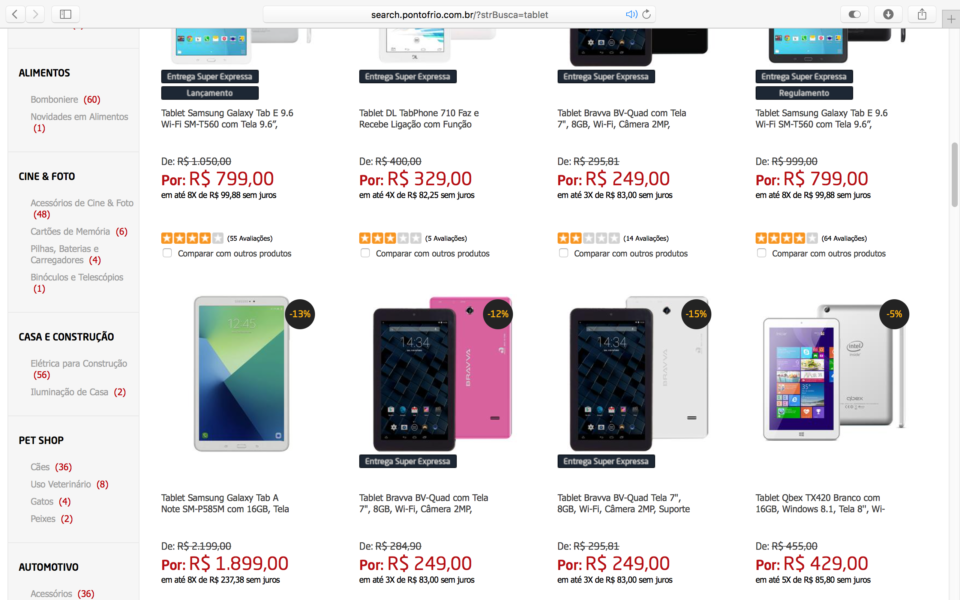Flip the toggle switch in the browser toolbar
Viewport: 960px width, 600px height.
tap(855, 14)
